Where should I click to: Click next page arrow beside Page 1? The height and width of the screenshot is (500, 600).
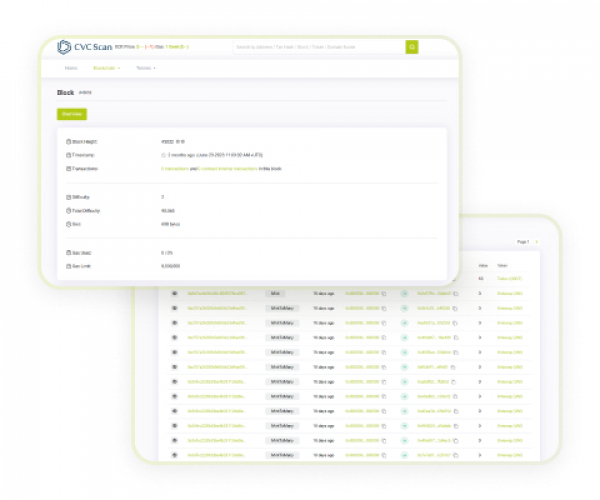[536, 242]
